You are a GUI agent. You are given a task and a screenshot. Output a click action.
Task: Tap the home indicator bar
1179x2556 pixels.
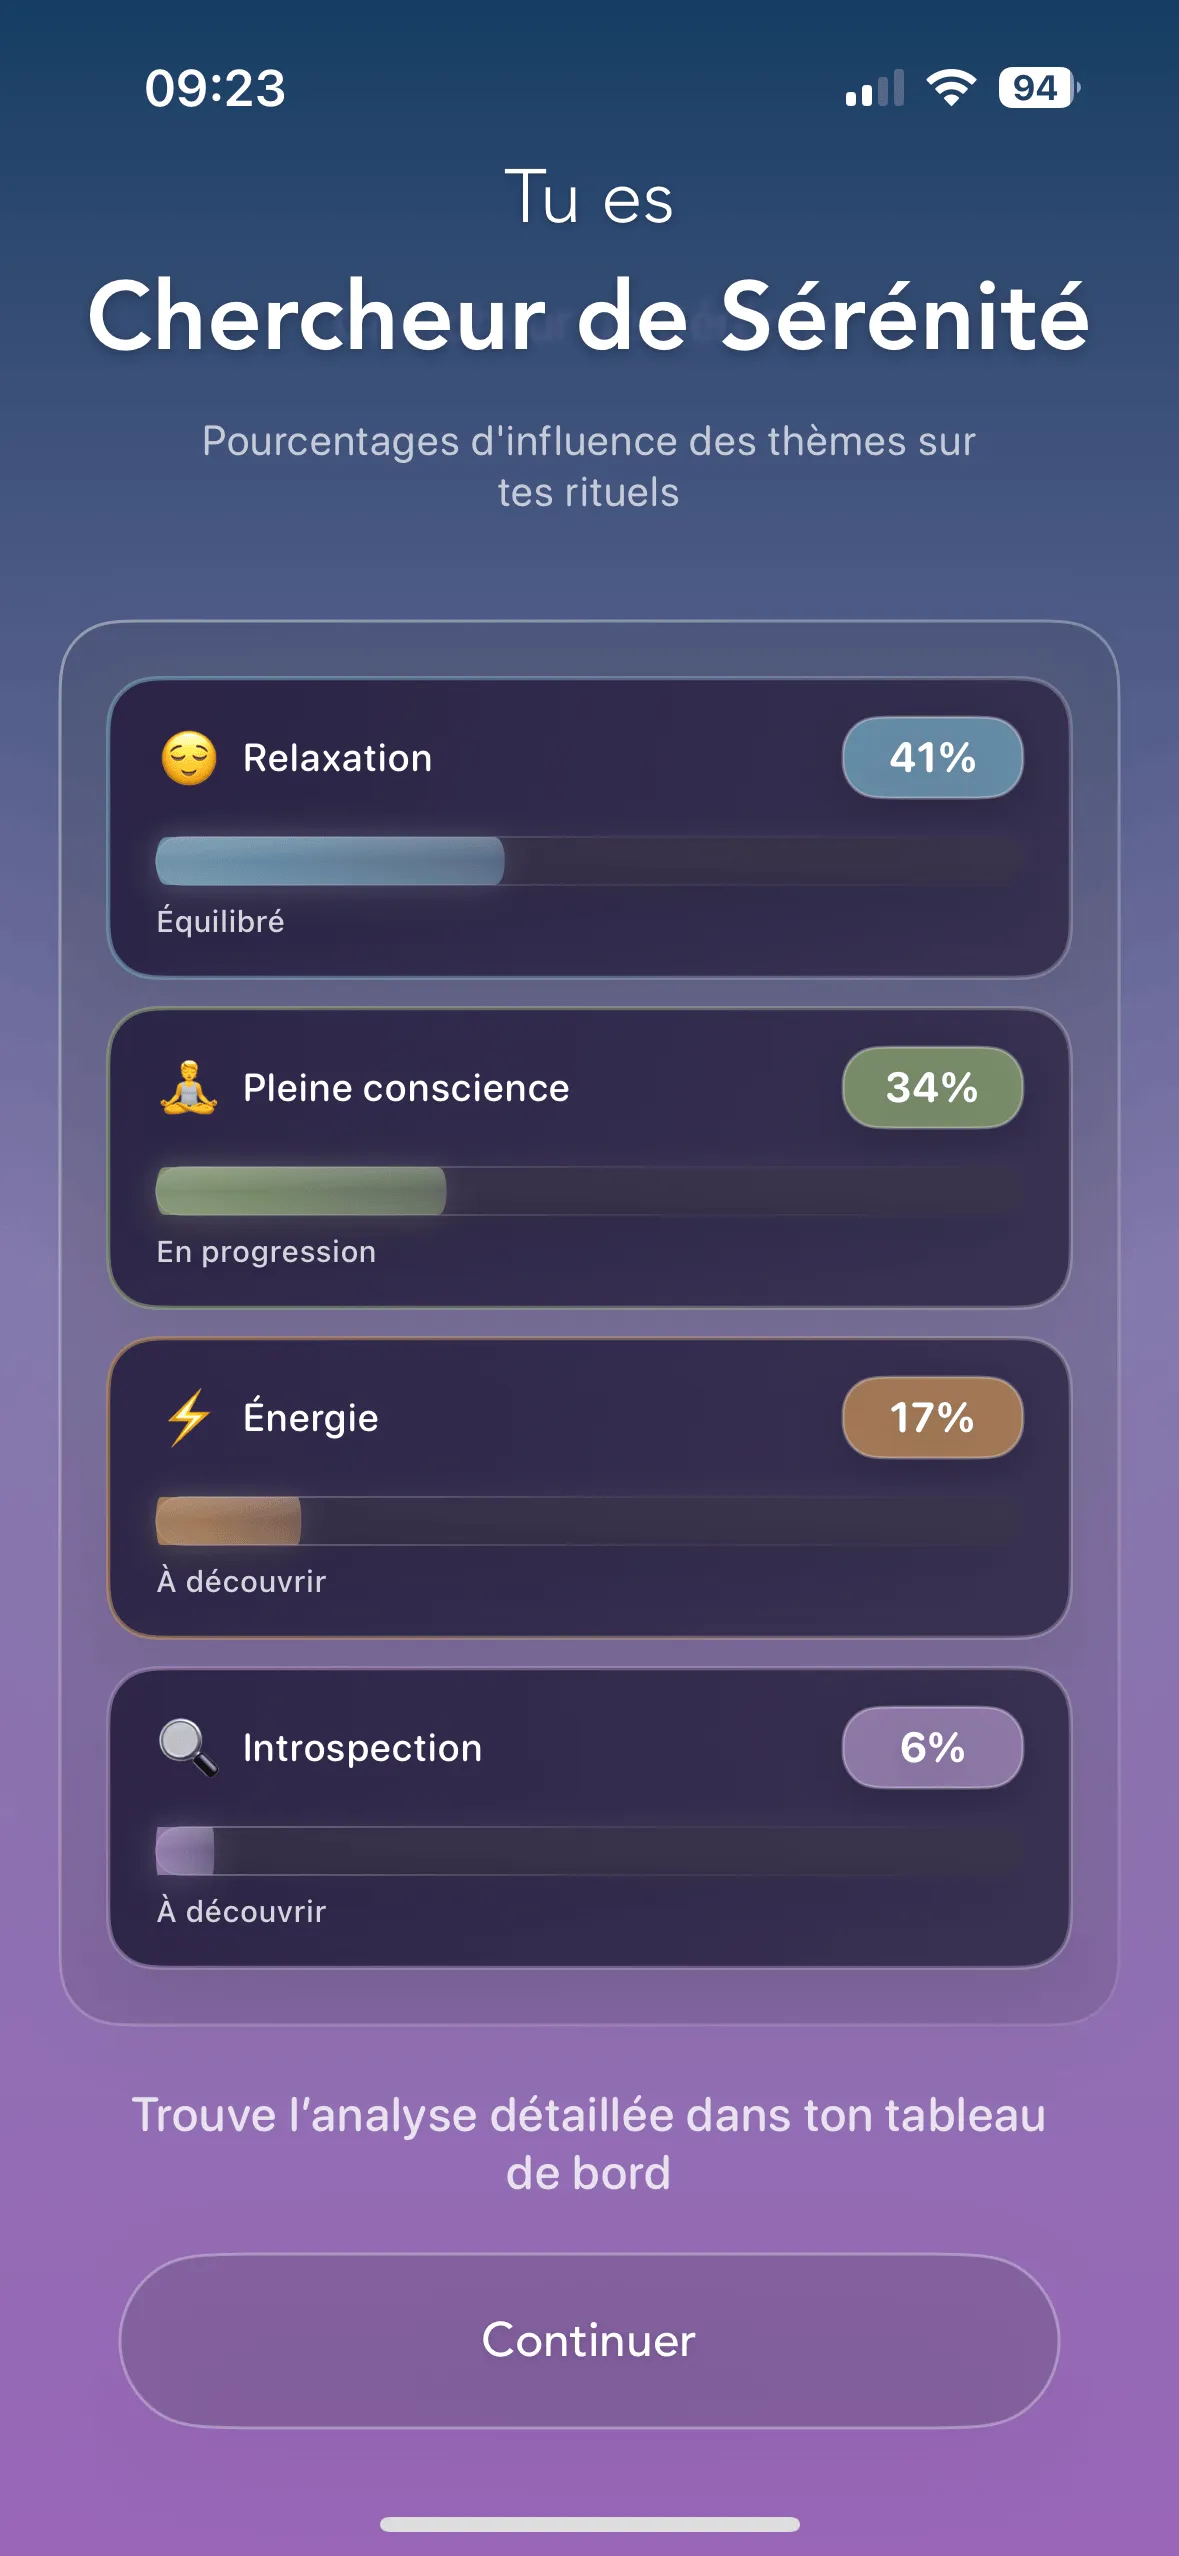click(589, 2524)
